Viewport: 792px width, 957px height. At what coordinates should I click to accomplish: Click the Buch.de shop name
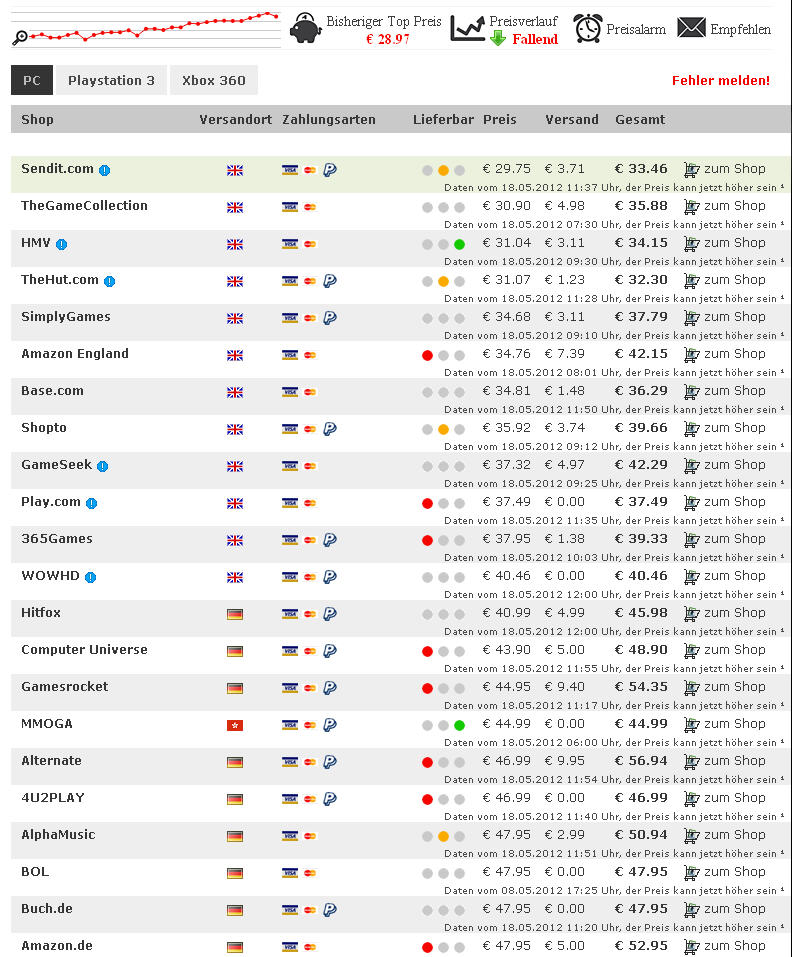(x=47, y=909)
